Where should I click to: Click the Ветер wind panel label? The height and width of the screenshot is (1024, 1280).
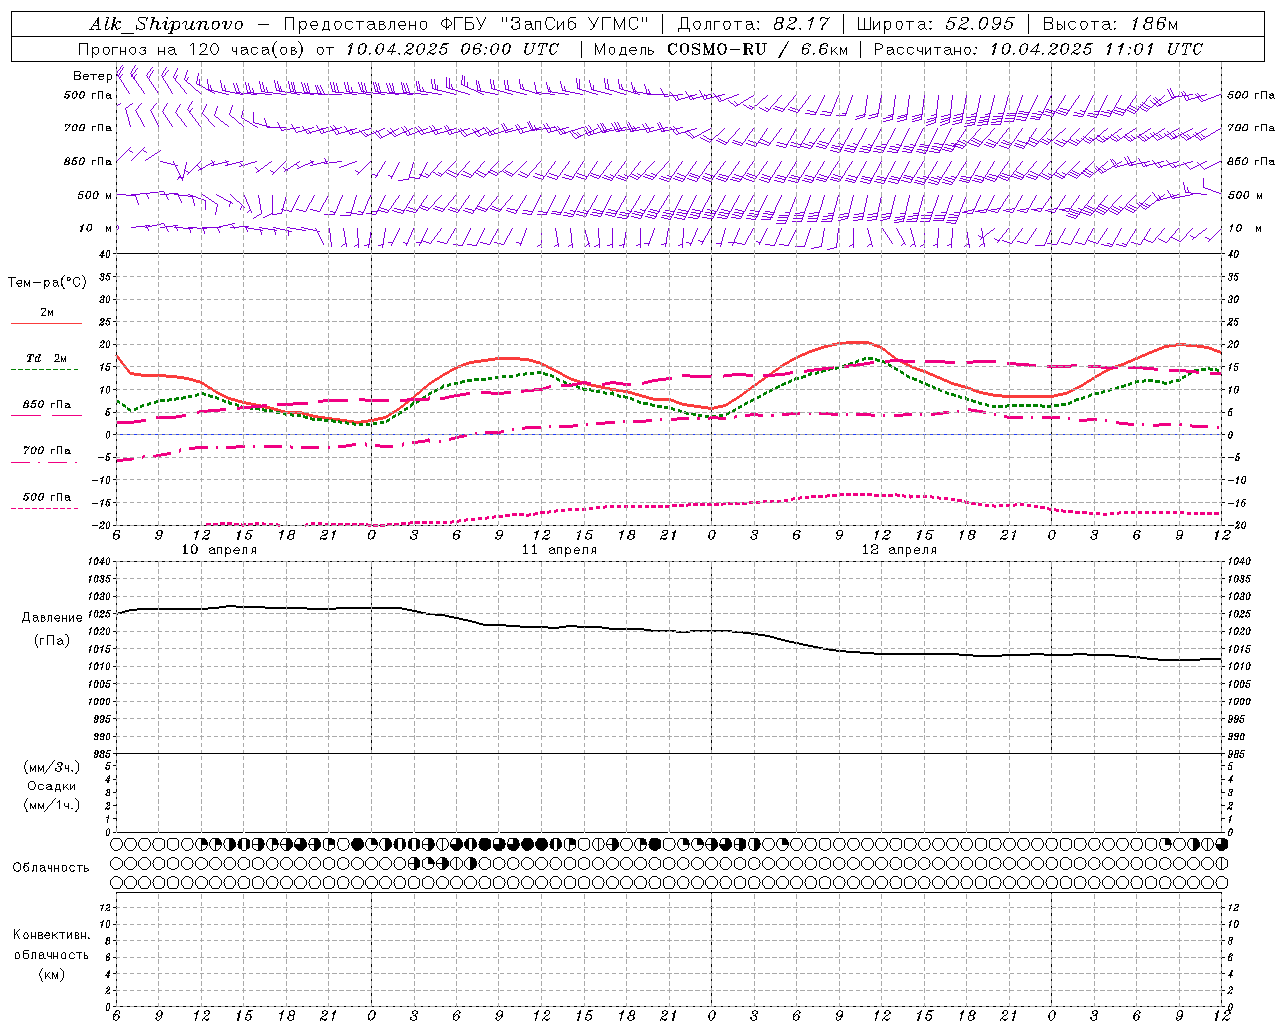point(92,76)
